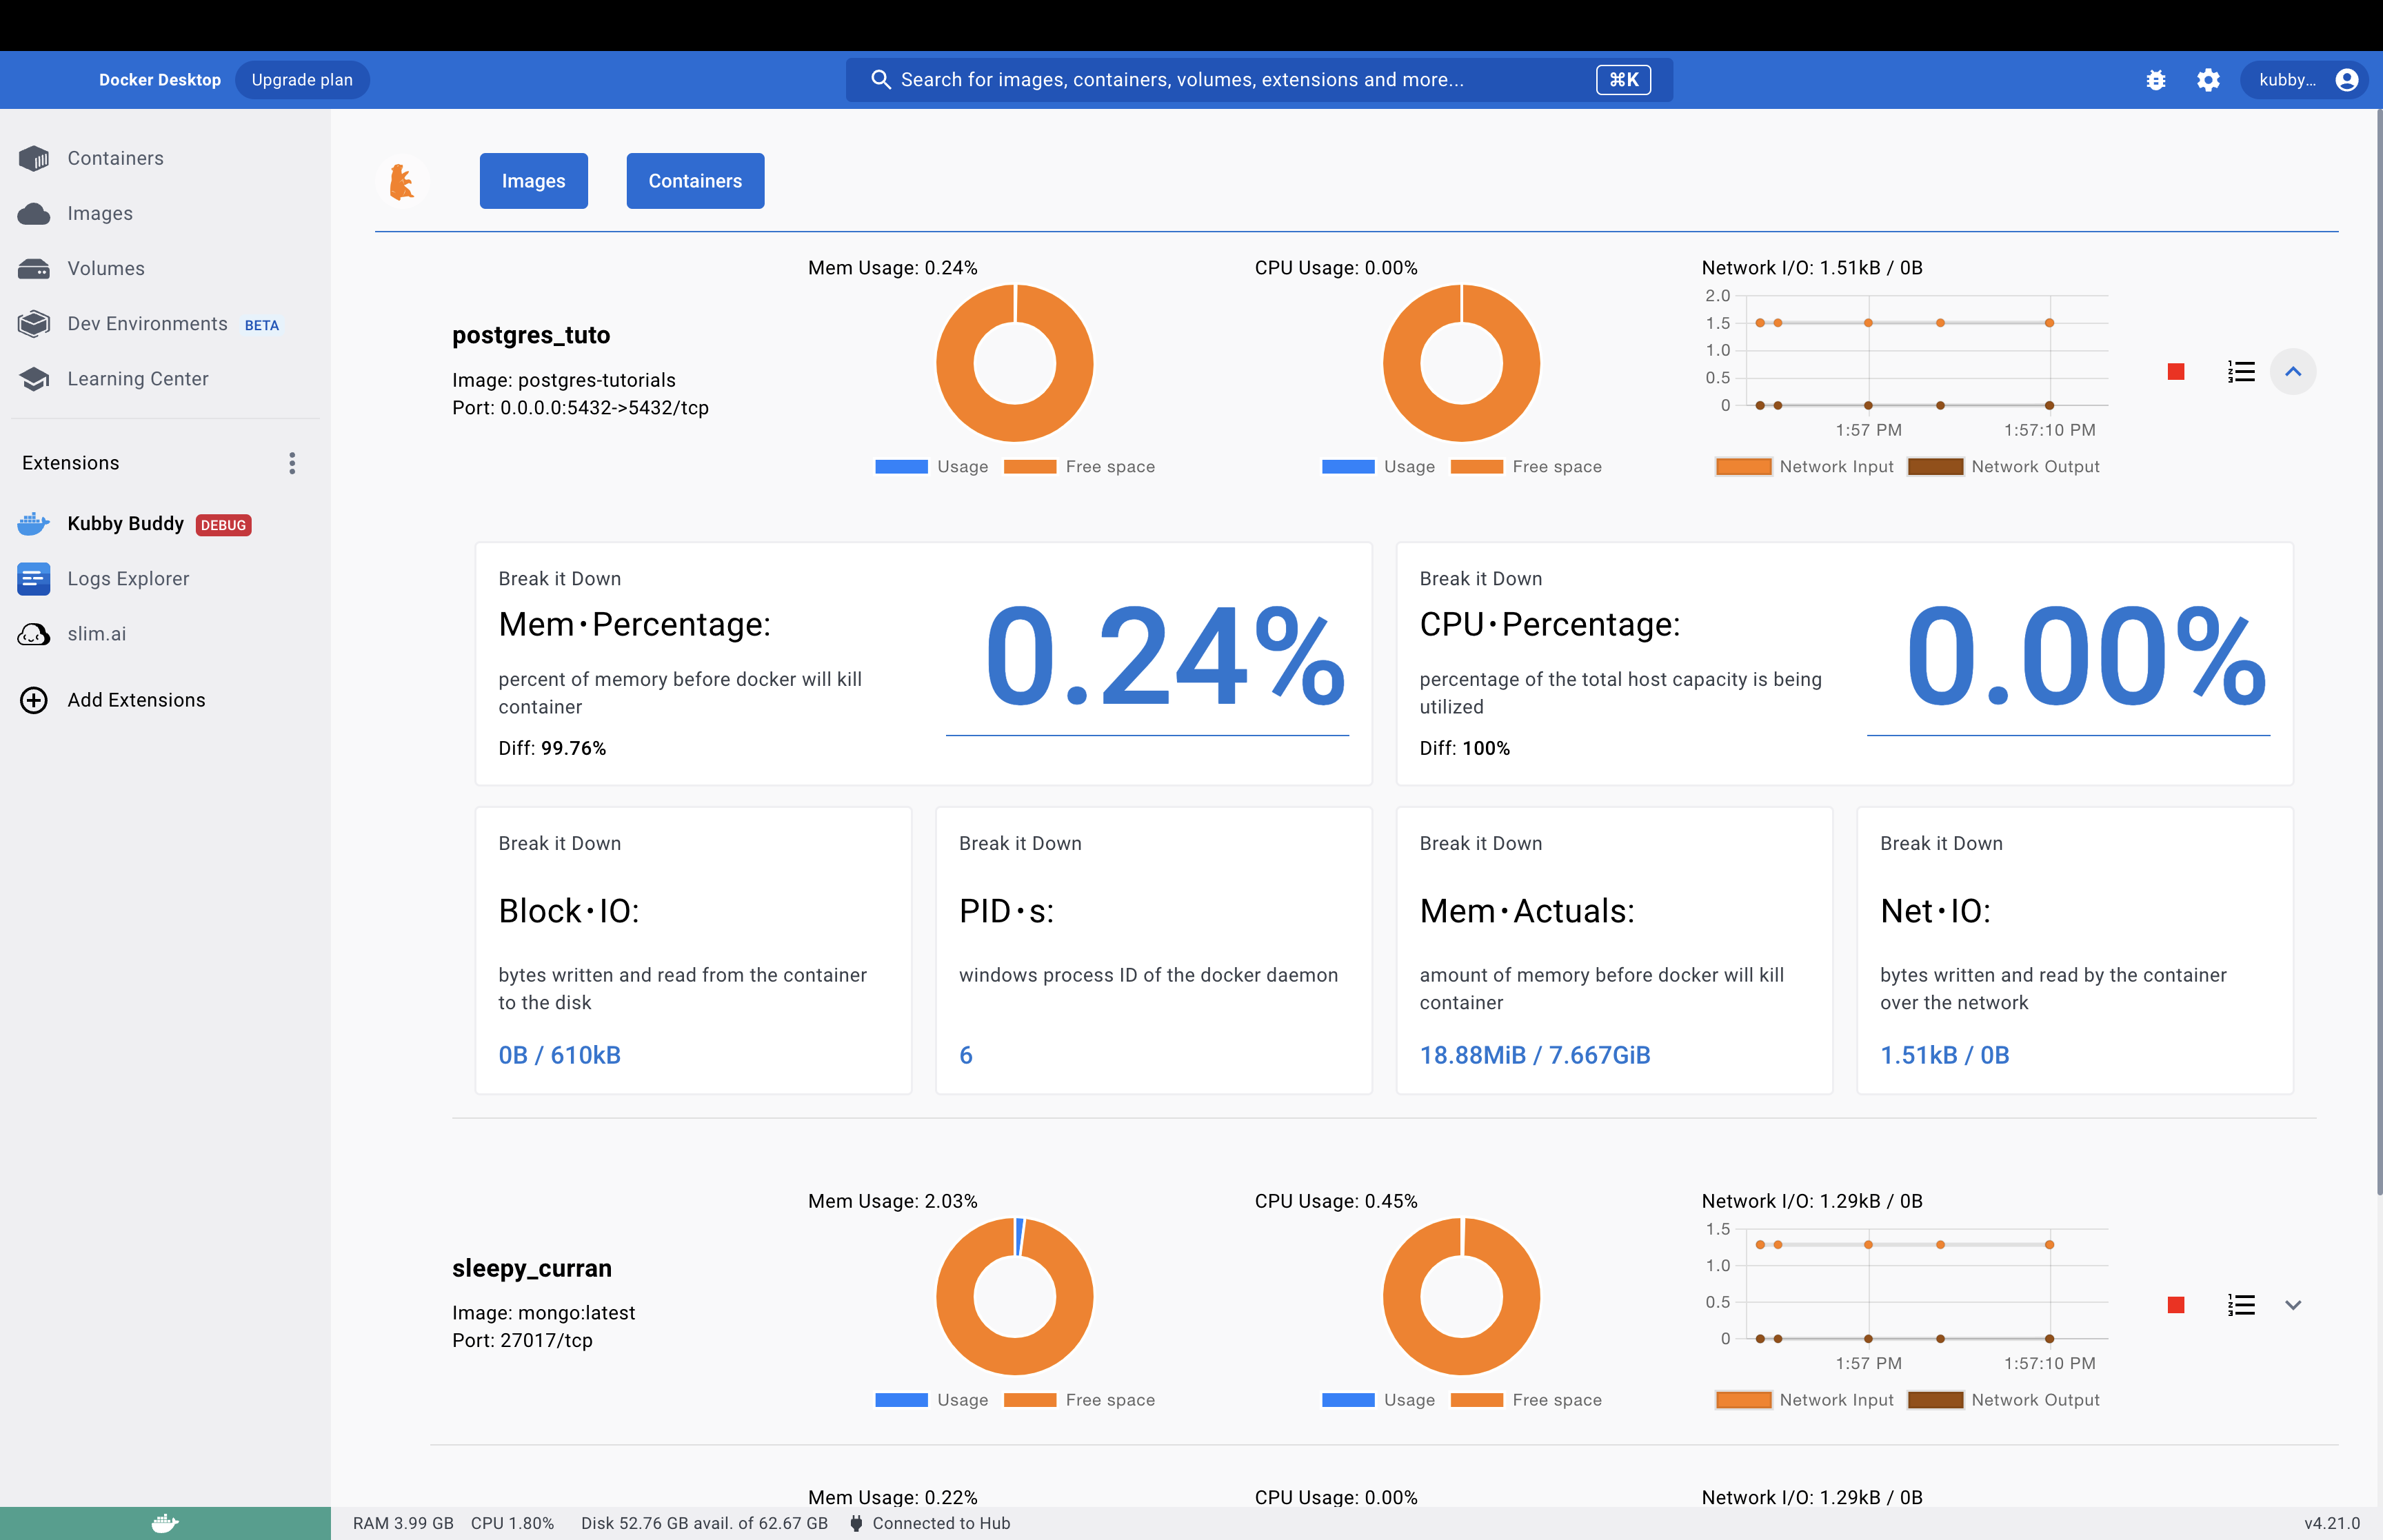The height and width of the screenshot is (1540, 2383).
Task: Open Volumes in the sidebar
Action: 105,268
